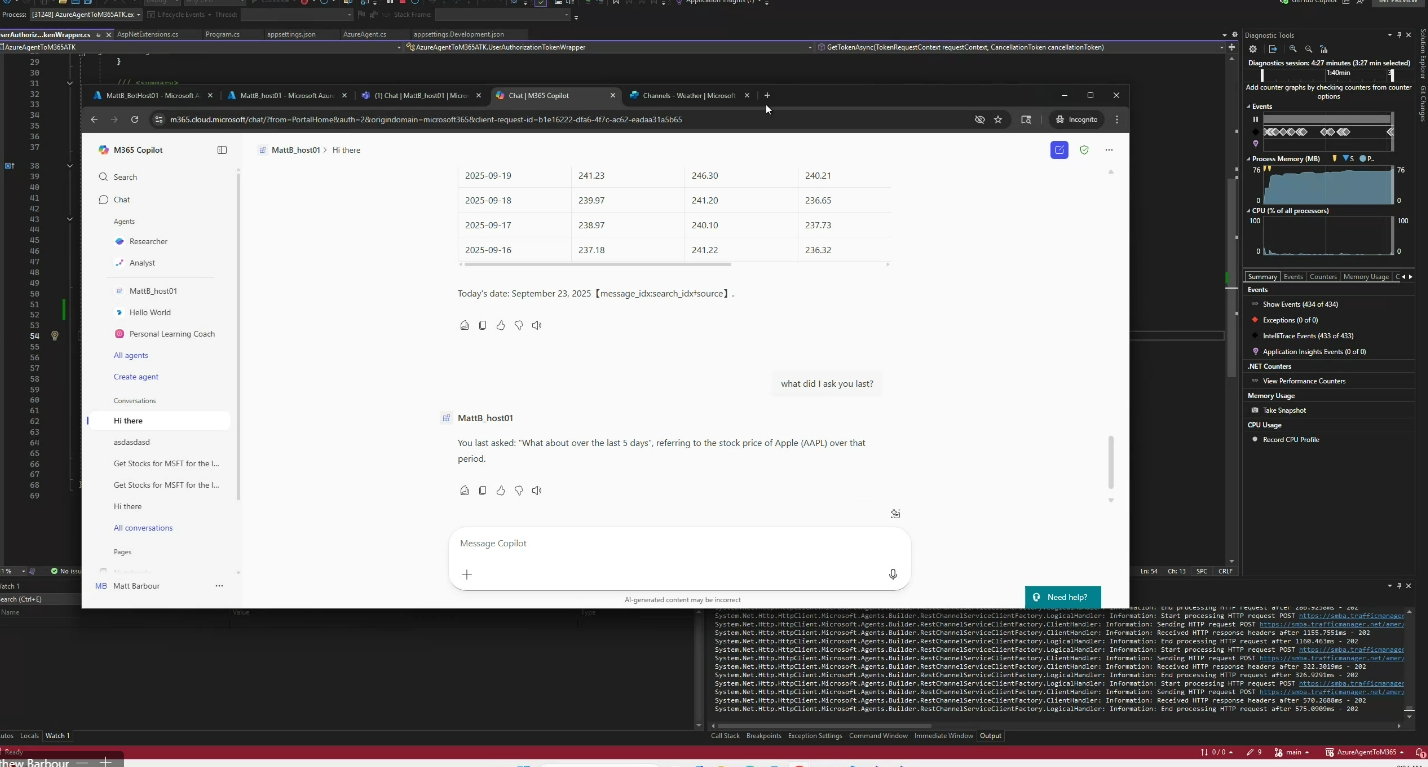The width and height of the screenshot is (1428, 767).
Task: Open the All conversations link
Action: pos(143,528)
